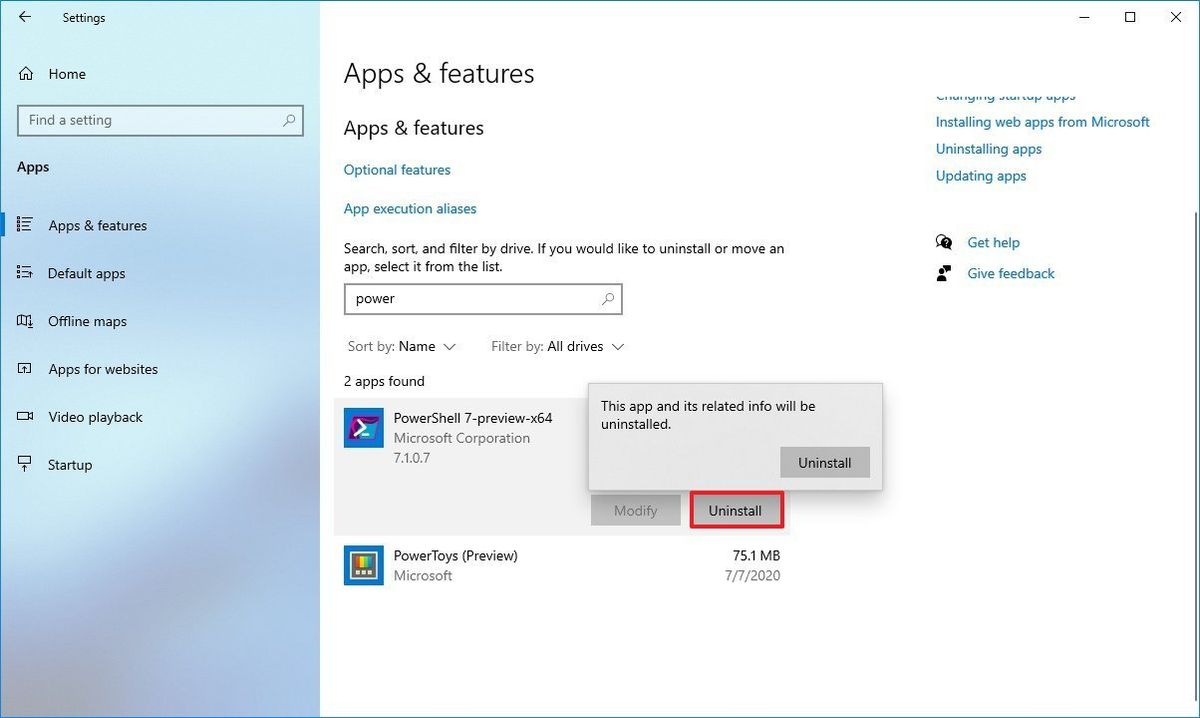Open Offline maps page
Image resolution: width=1200 pixels, height=718 pixels.
(x=88, y=322)
